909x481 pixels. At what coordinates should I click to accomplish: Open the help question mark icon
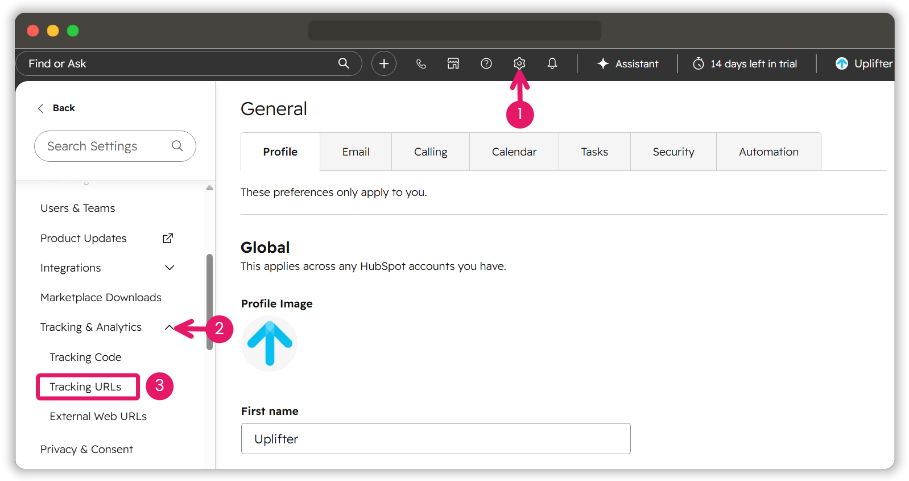[x=486, y=64]
